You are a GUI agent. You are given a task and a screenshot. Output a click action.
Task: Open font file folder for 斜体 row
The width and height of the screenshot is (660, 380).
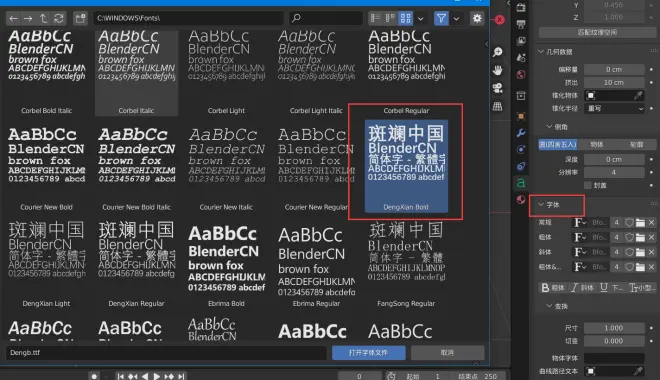(640, 252)
